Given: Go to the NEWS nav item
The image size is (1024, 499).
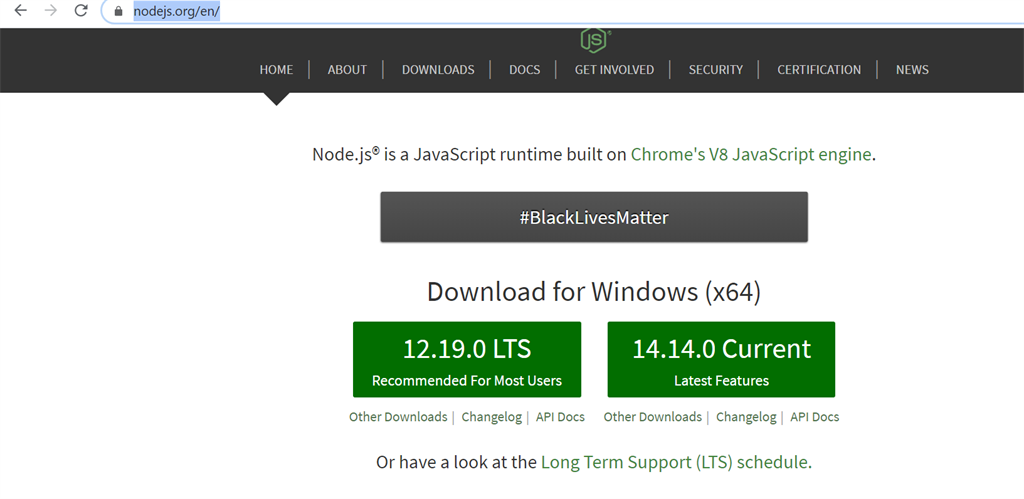Looking at the screenshot, I should (x=912, y=70).
